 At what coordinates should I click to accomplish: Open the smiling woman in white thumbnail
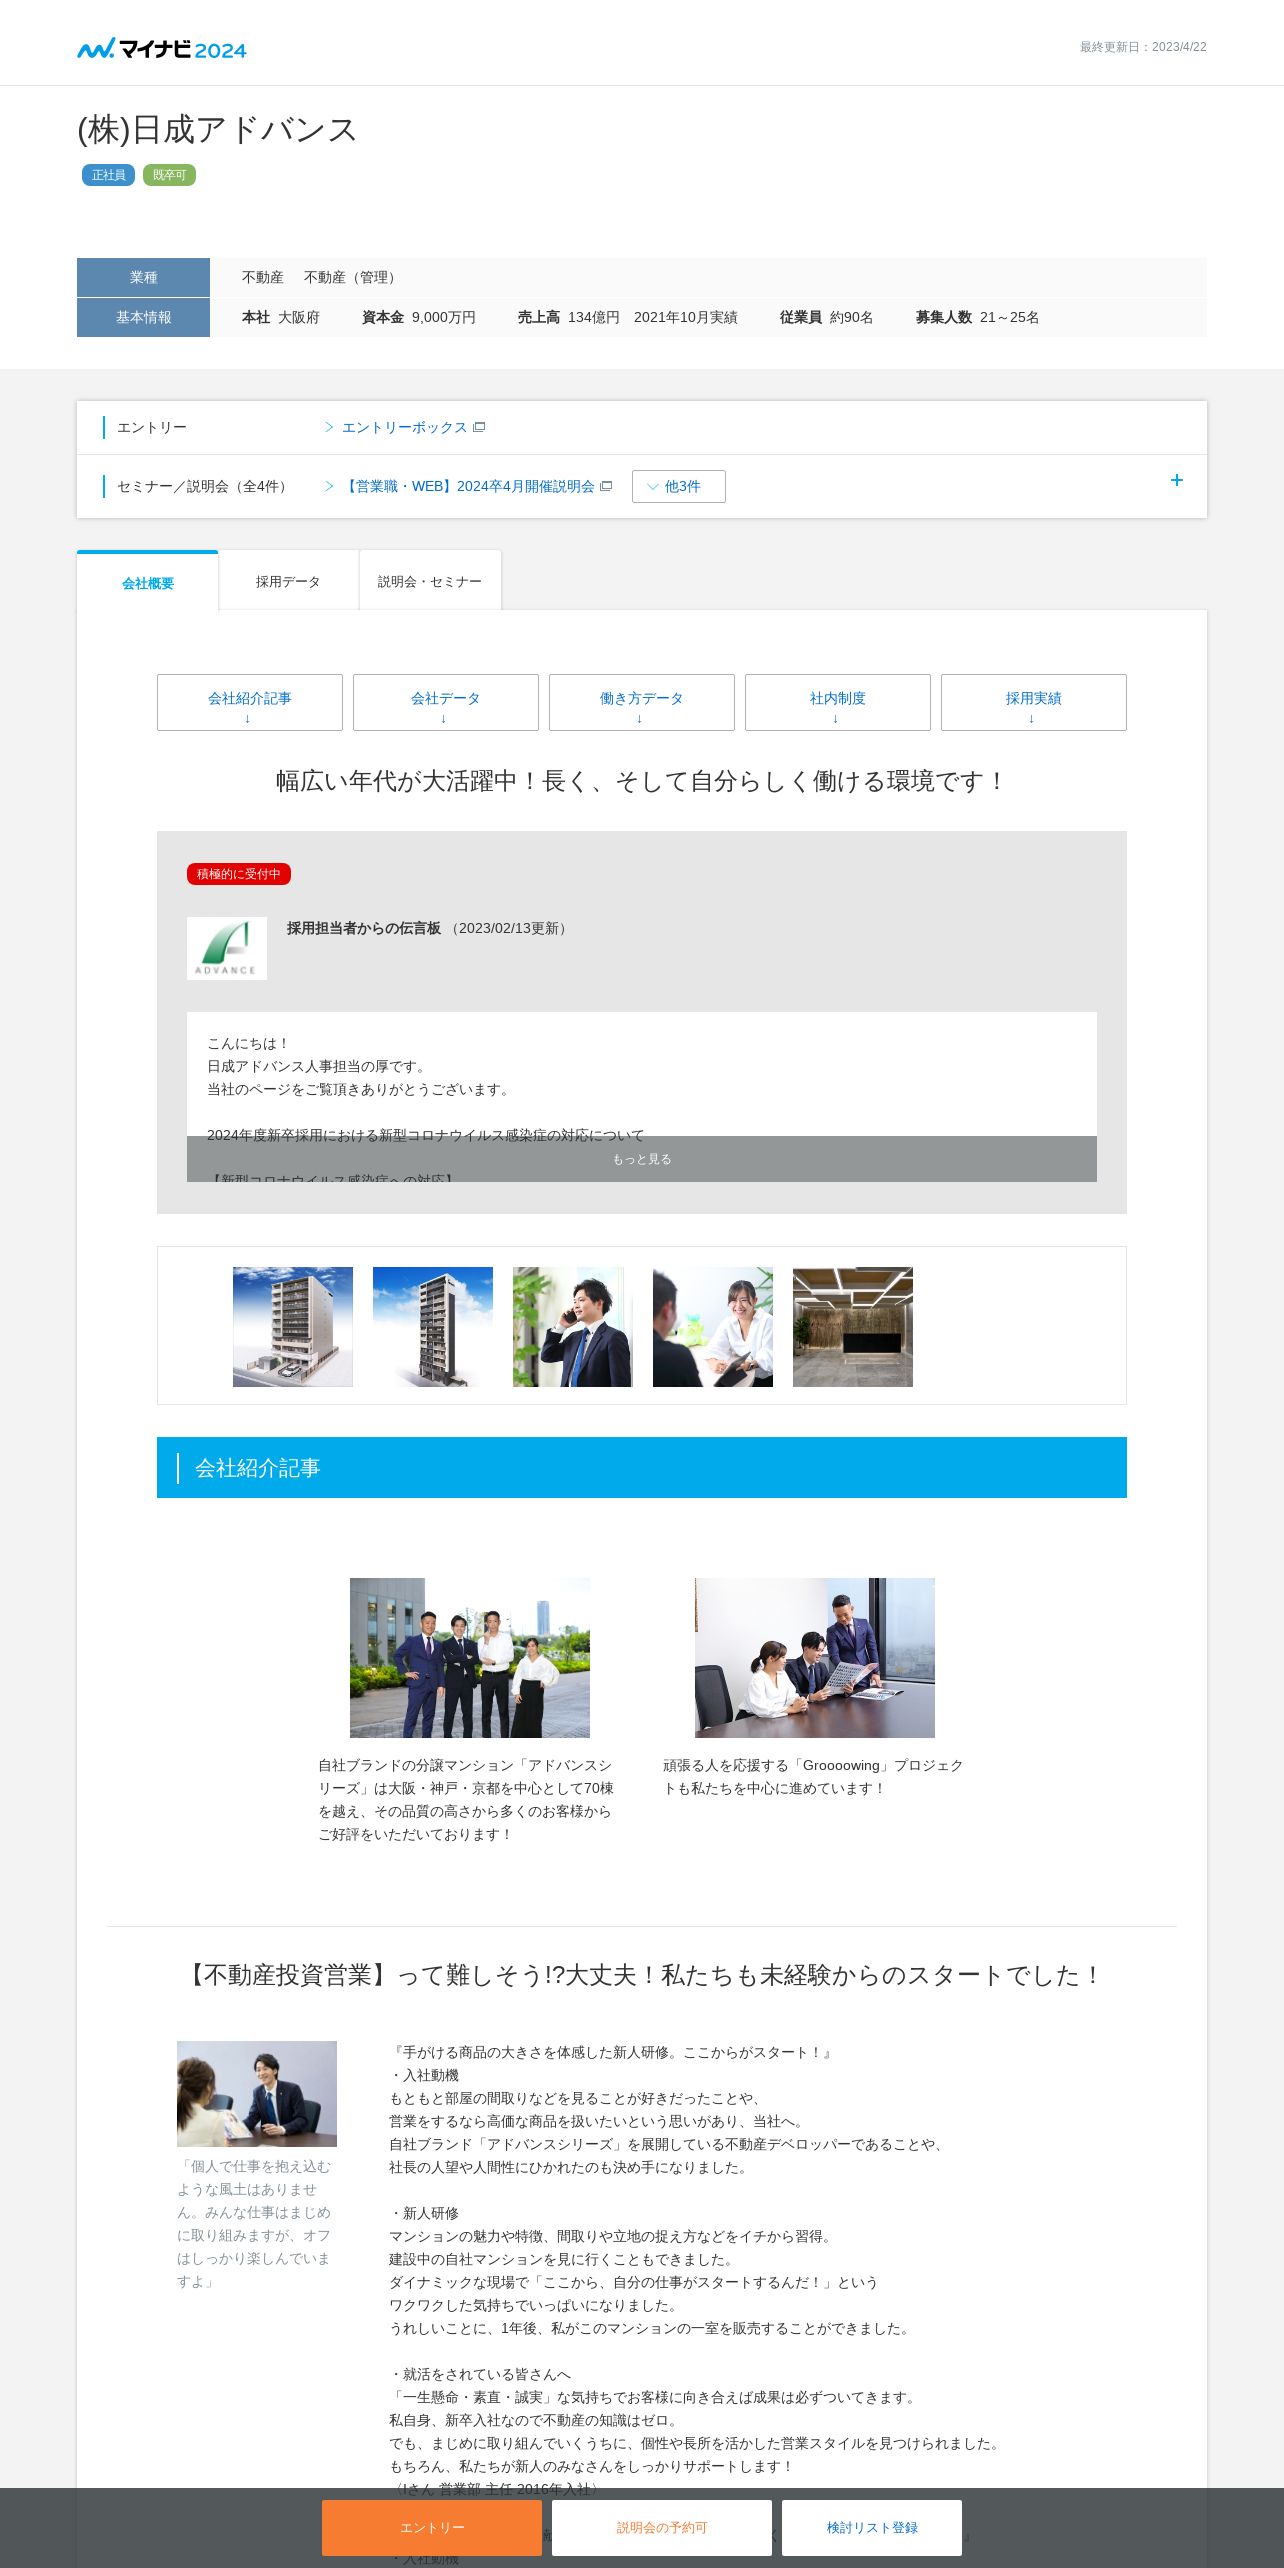[713, 1327]
